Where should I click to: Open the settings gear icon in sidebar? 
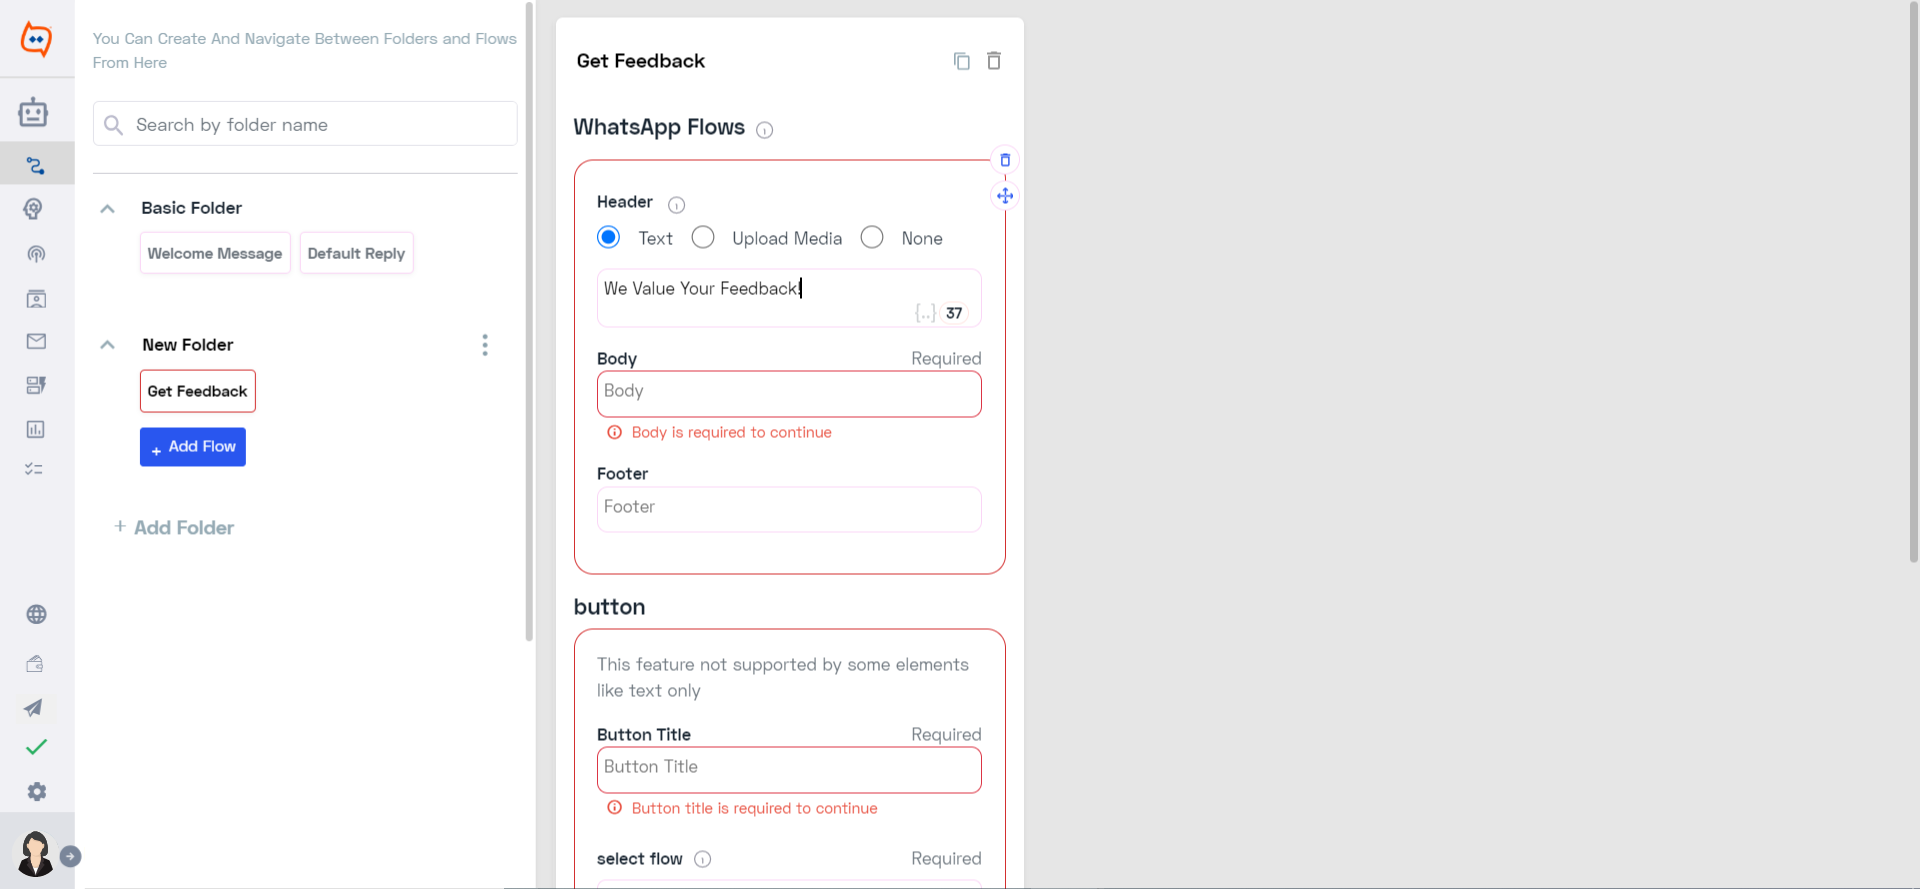(37, 791)
